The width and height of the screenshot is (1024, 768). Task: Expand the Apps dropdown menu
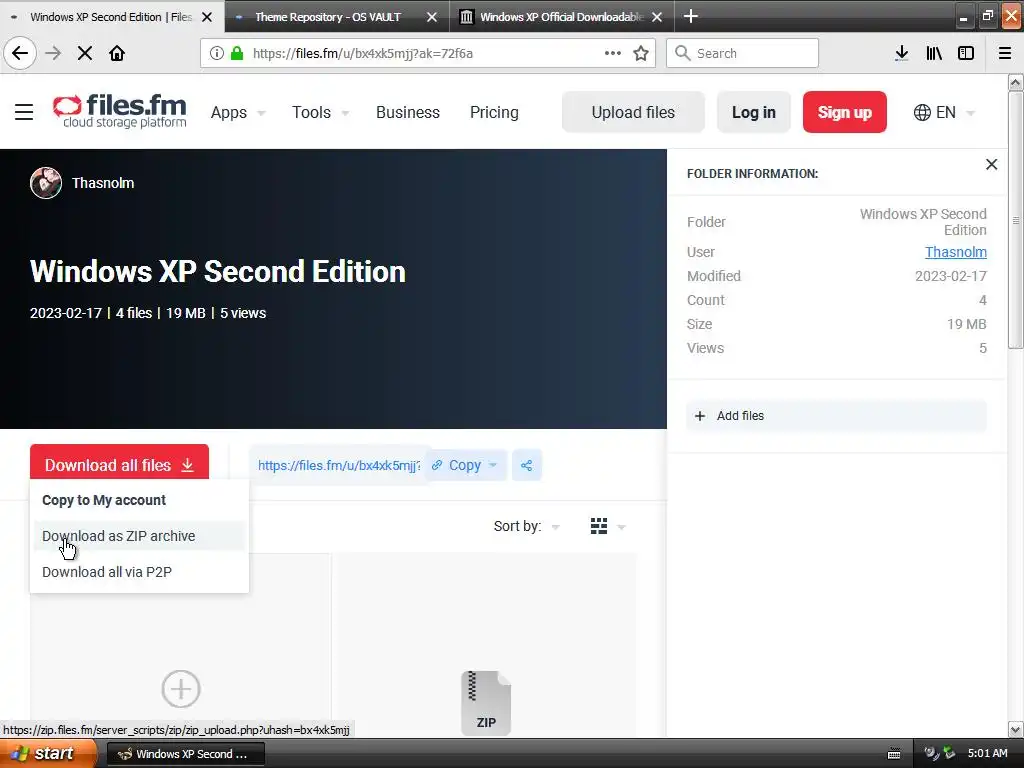coord(238,112)
